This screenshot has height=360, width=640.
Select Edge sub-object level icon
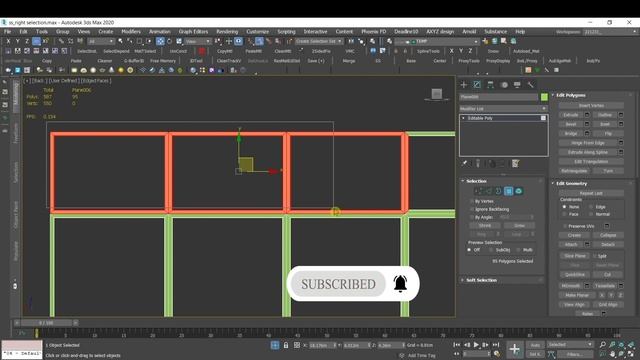(489, 191)
